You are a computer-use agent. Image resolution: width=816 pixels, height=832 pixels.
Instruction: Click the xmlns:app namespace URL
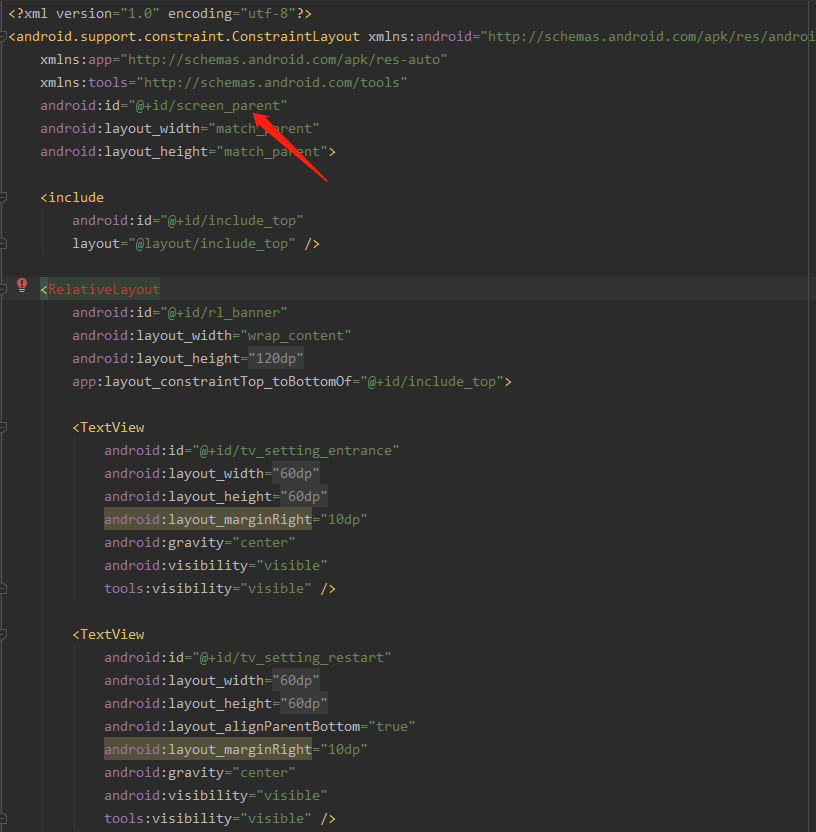284,59
